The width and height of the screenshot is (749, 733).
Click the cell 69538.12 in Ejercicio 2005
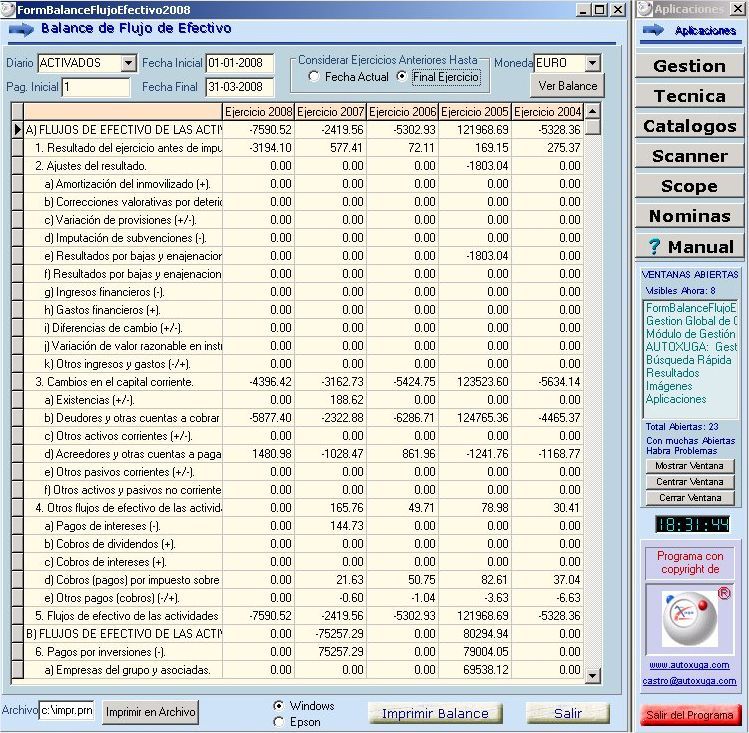(475, 669)
